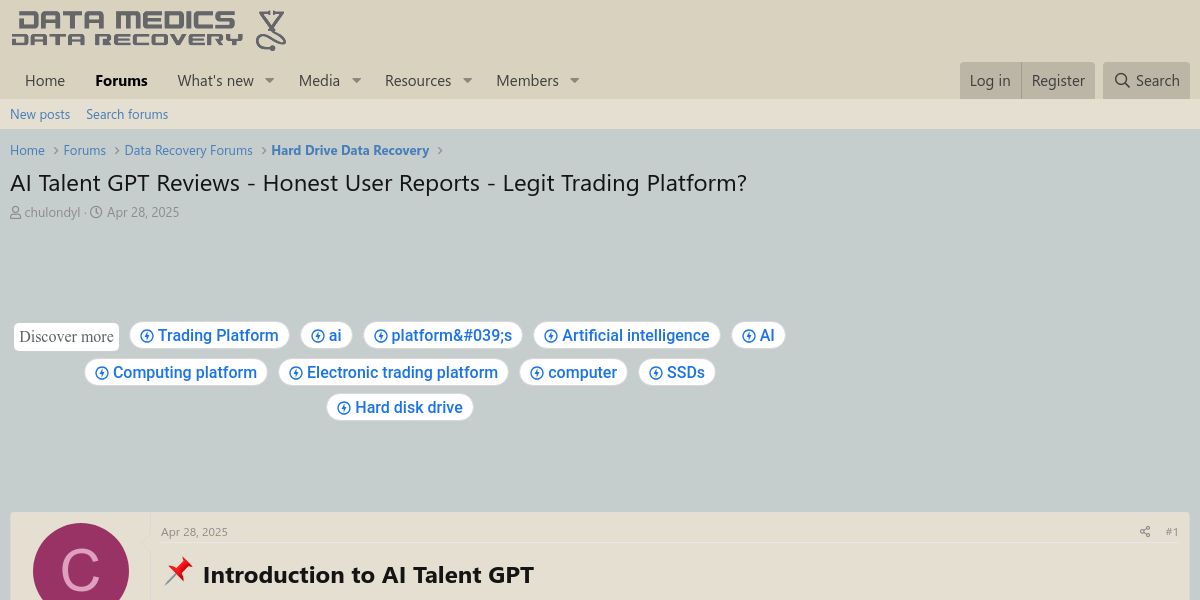The width and height of the screenshot is (1200, 600).
Task: Open the New posts link
Action: (x=40, y=114)
